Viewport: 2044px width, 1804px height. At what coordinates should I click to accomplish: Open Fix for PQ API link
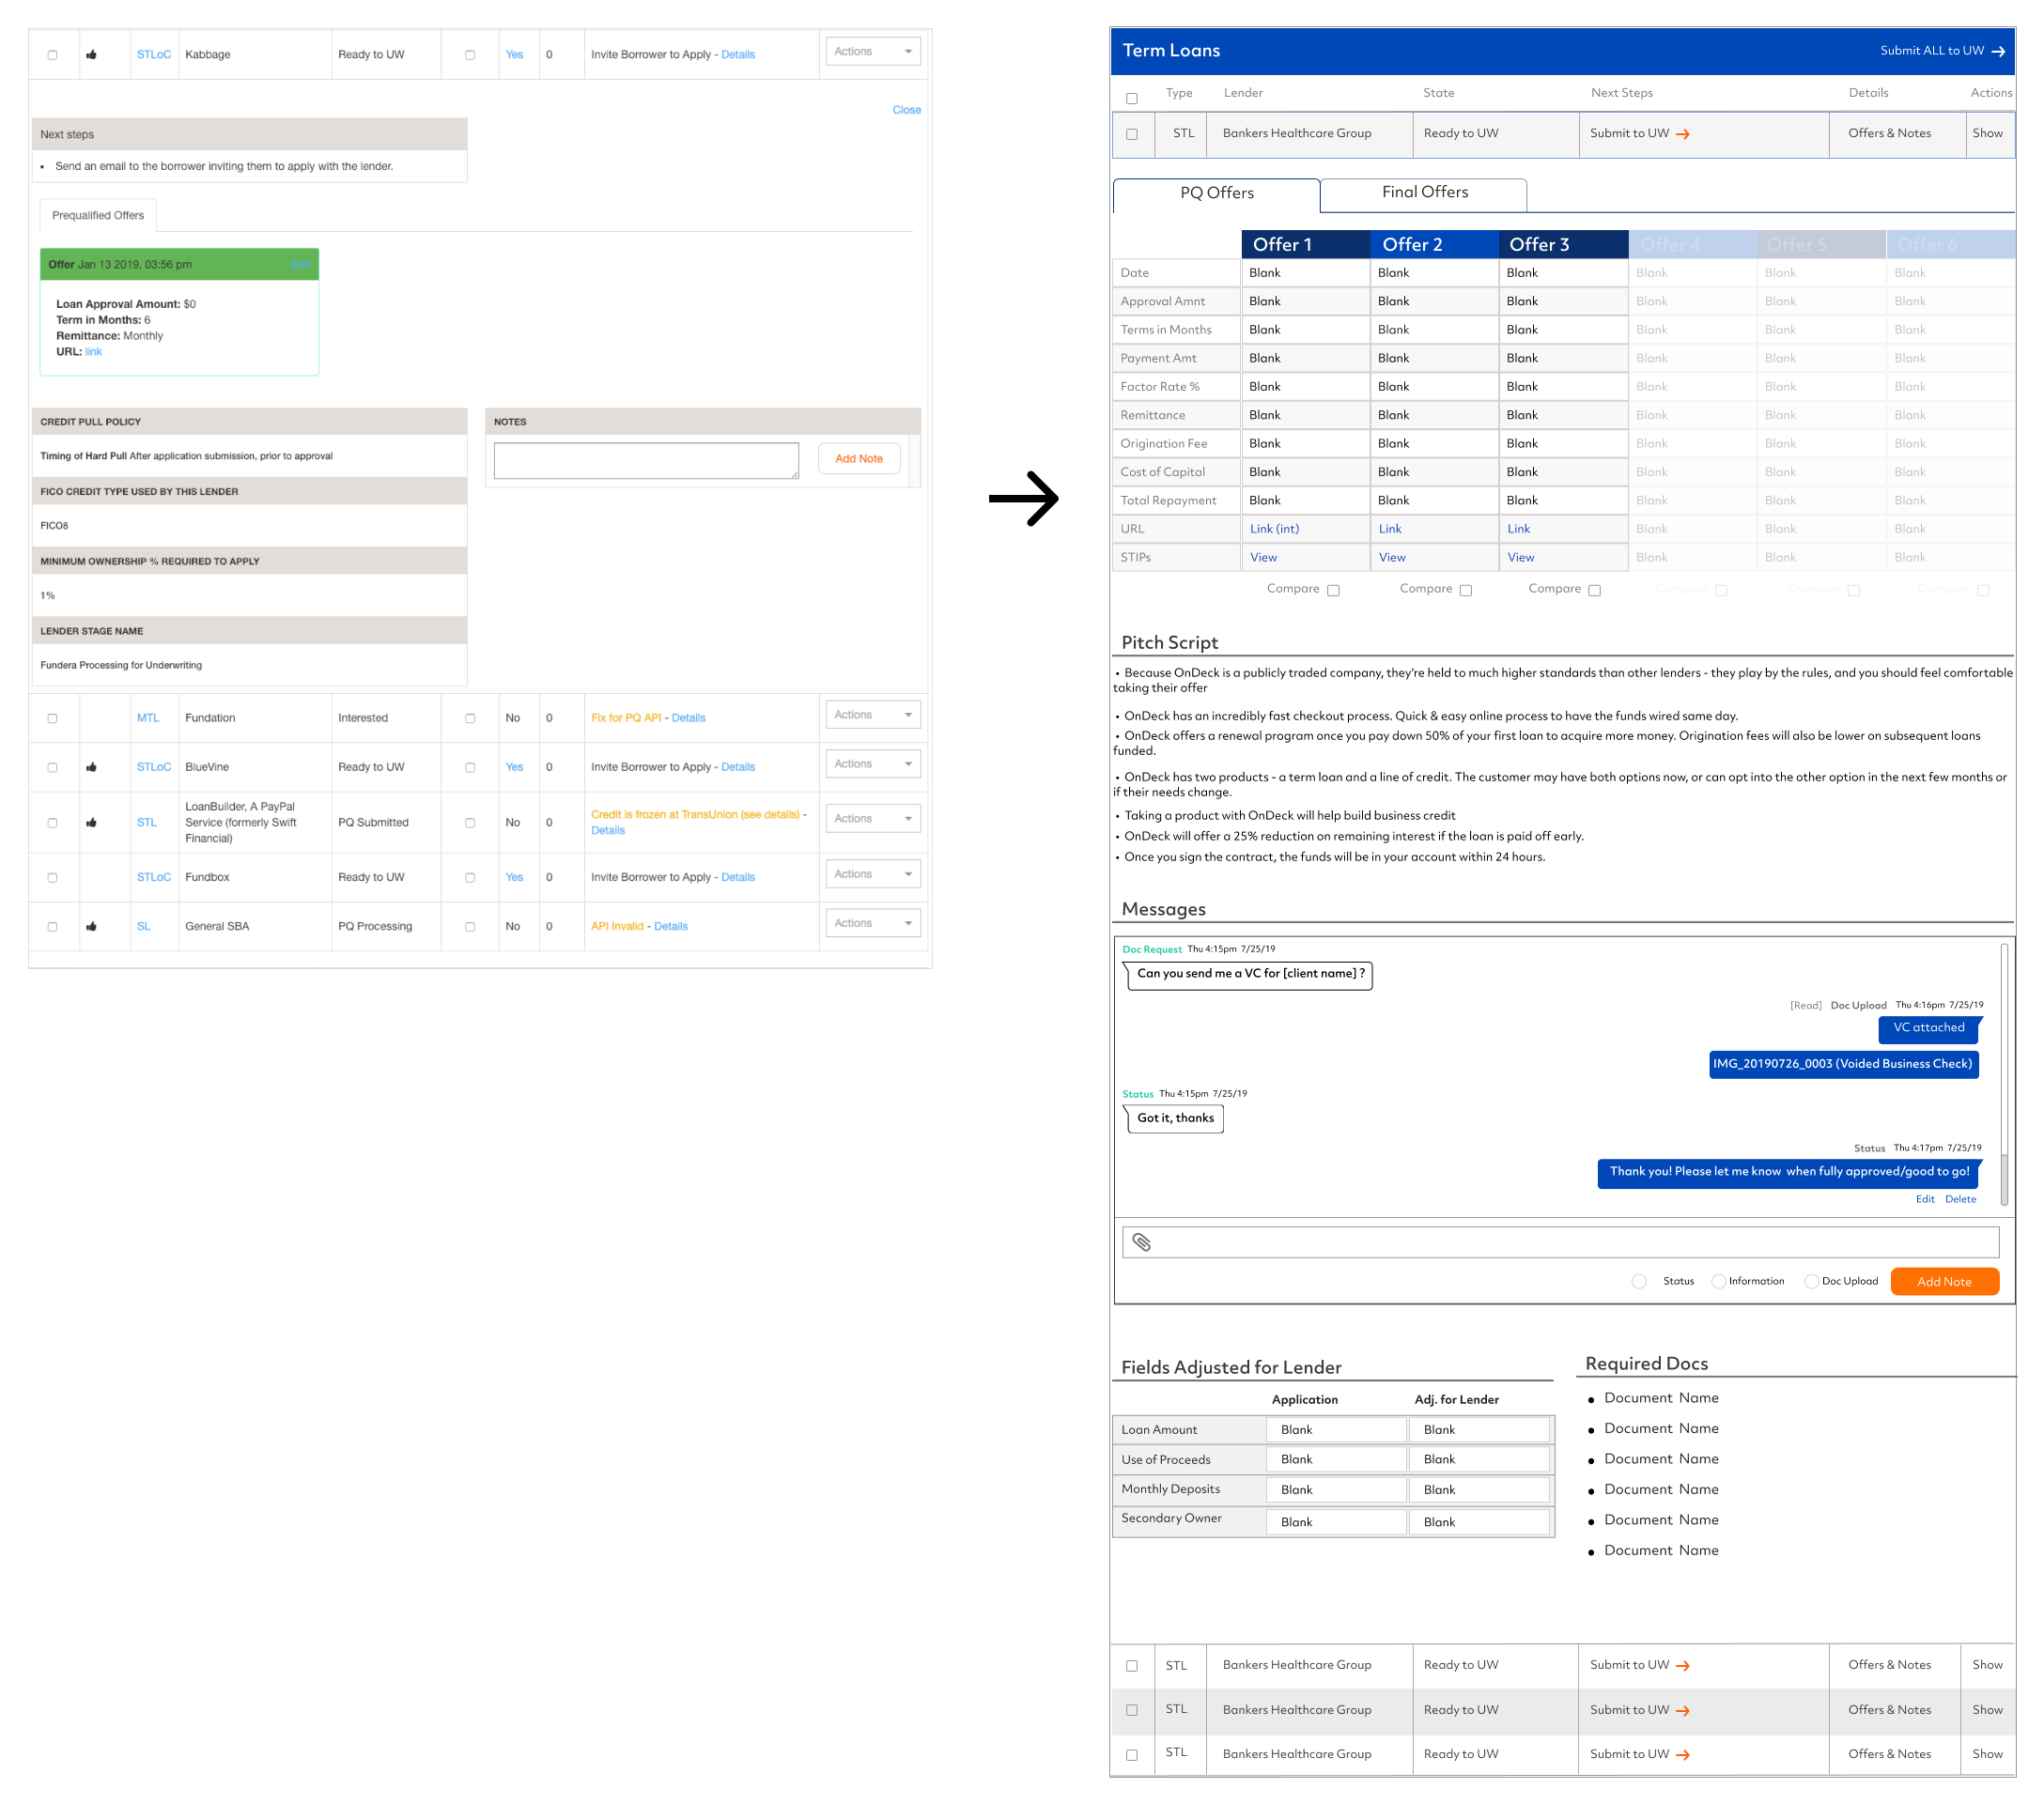626,718
